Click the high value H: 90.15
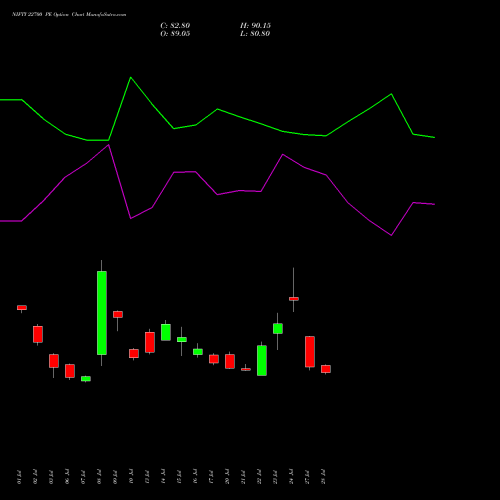 point(255,26)
